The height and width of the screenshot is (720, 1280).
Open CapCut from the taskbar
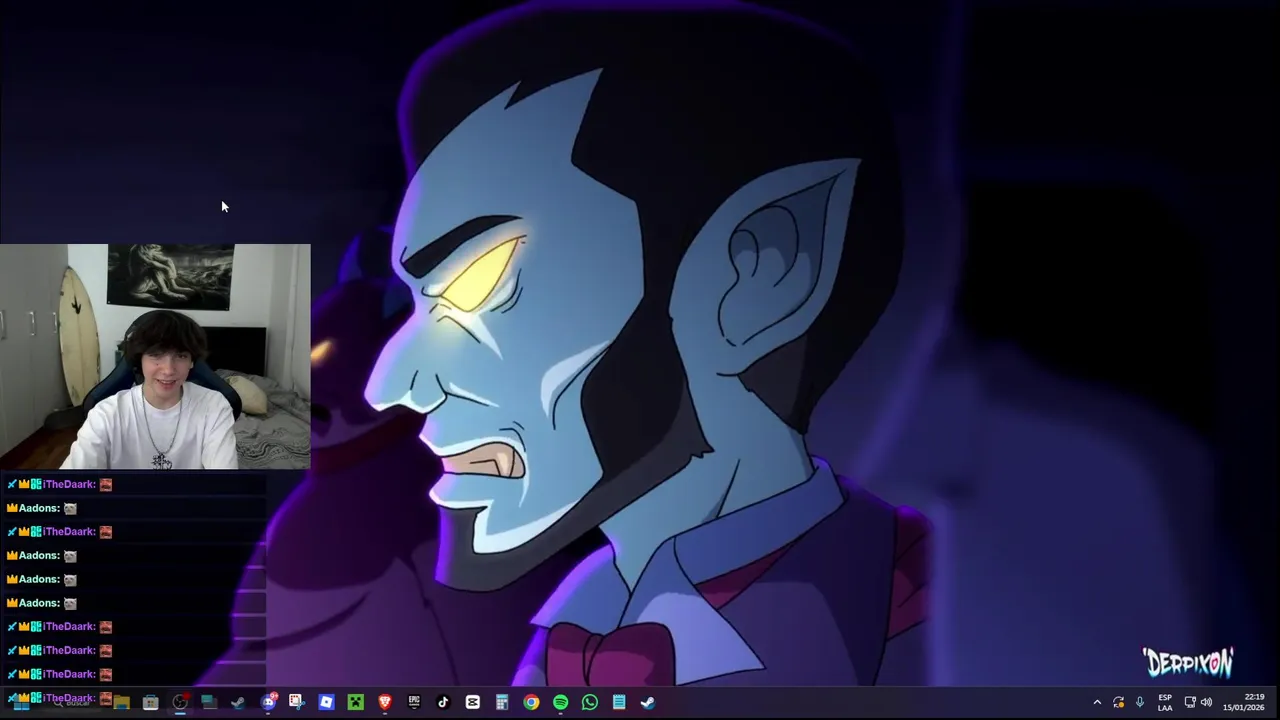473,702
